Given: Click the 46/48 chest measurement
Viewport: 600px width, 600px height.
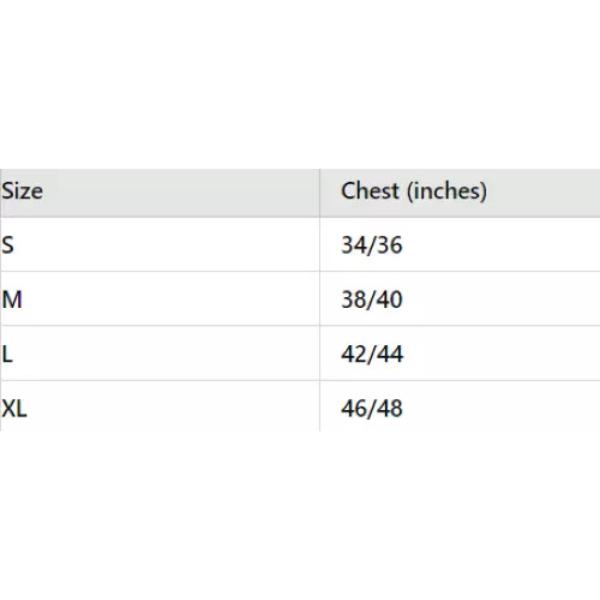Looking at the screenshot, I should pyautogui.click(x=372, y=408).
